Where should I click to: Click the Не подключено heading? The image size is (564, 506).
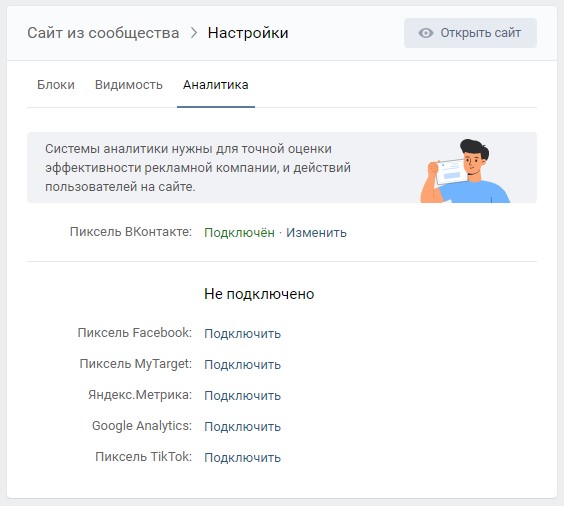coord(259,294)
